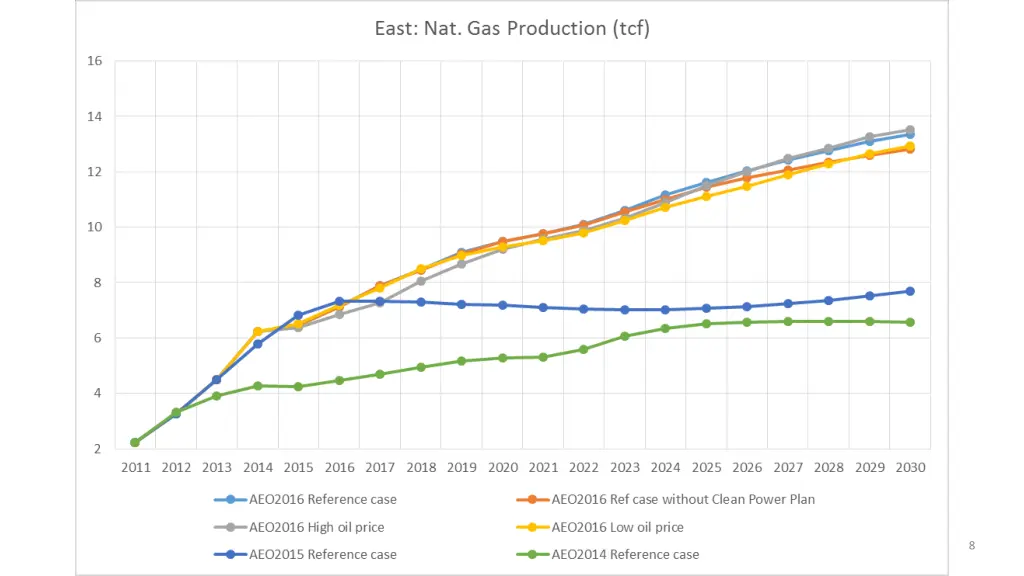Click the x-axis label 2011
Viewport: 1024px width, 576px height.
coord(135,468)
